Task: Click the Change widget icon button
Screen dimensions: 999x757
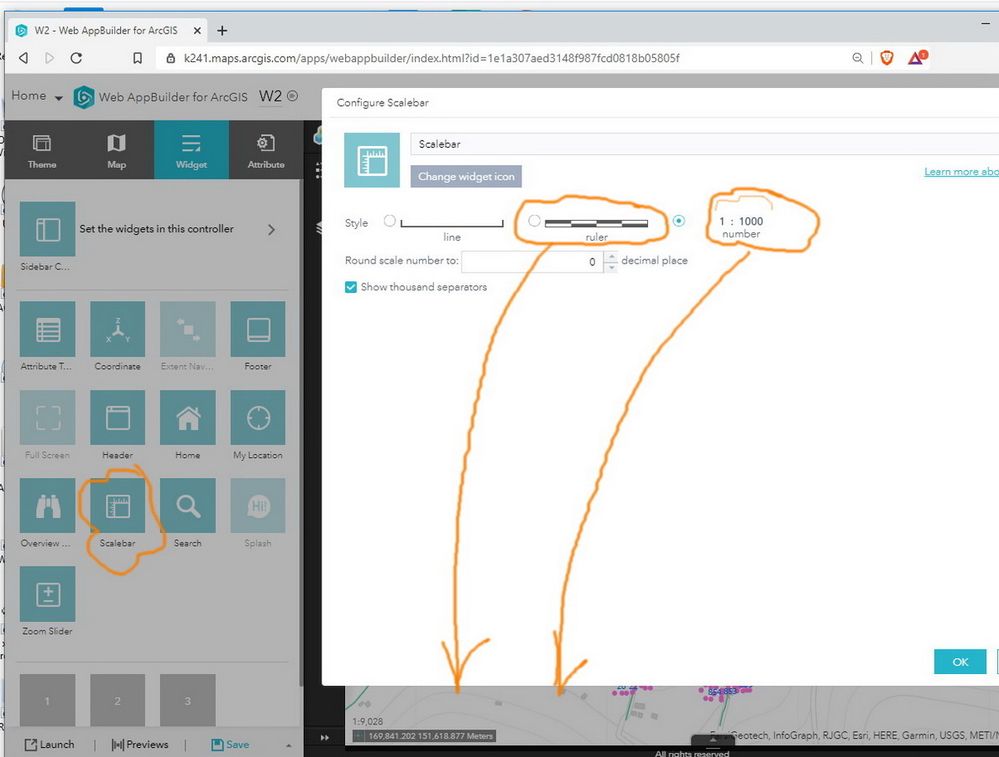Action: point(466,177)
